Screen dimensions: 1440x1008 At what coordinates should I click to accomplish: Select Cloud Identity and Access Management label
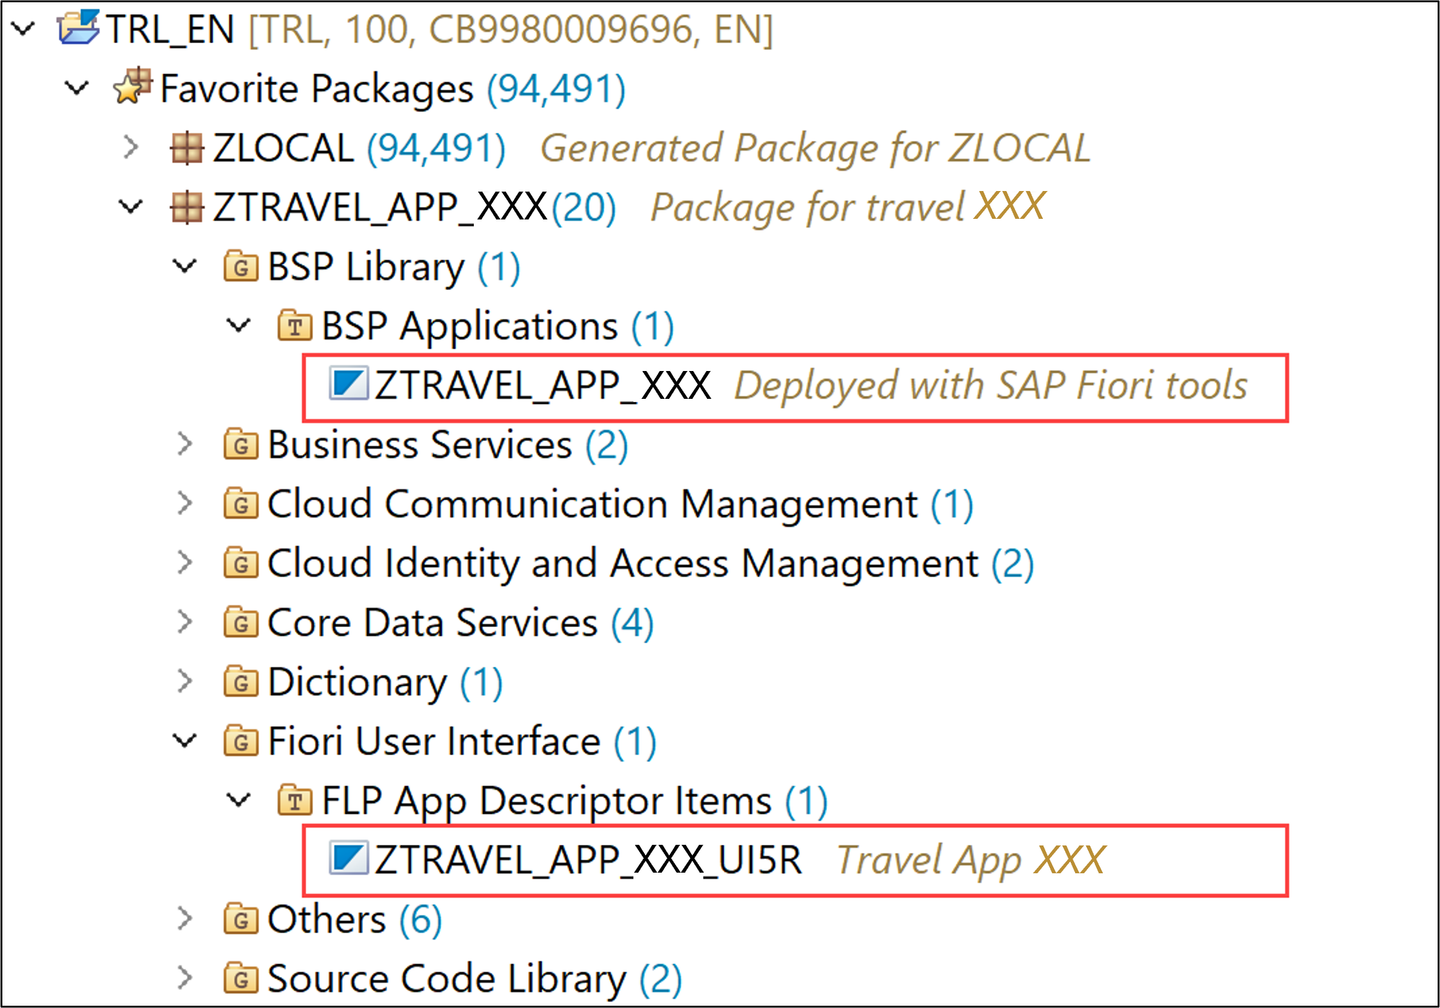point(623,563)
